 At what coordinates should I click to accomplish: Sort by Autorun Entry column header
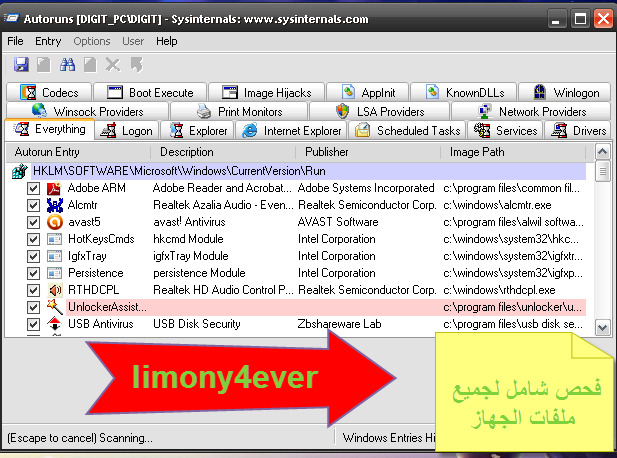pyautogui.click(x=79, y=152)
